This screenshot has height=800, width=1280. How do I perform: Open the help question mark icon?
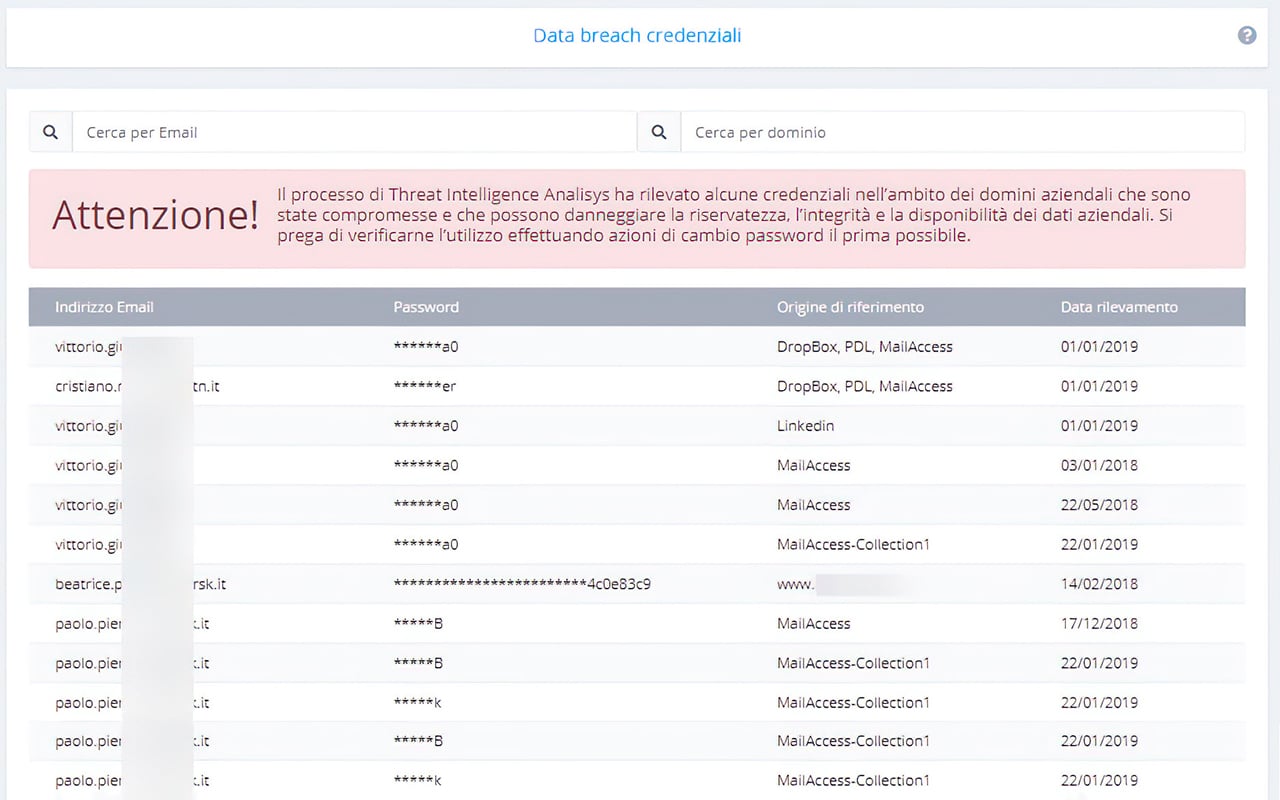coord(1247,35)
